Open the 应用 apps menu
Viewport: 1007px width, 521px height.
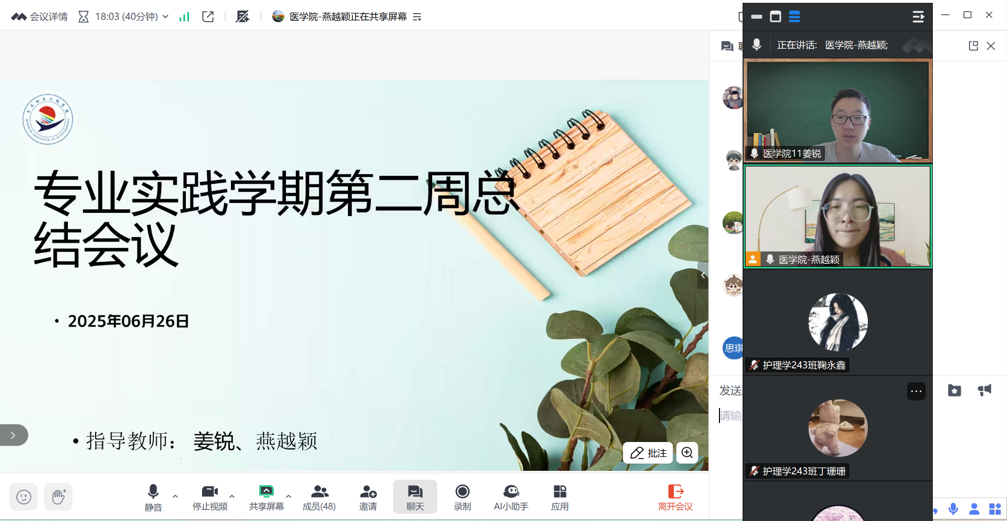click(559, 496)
